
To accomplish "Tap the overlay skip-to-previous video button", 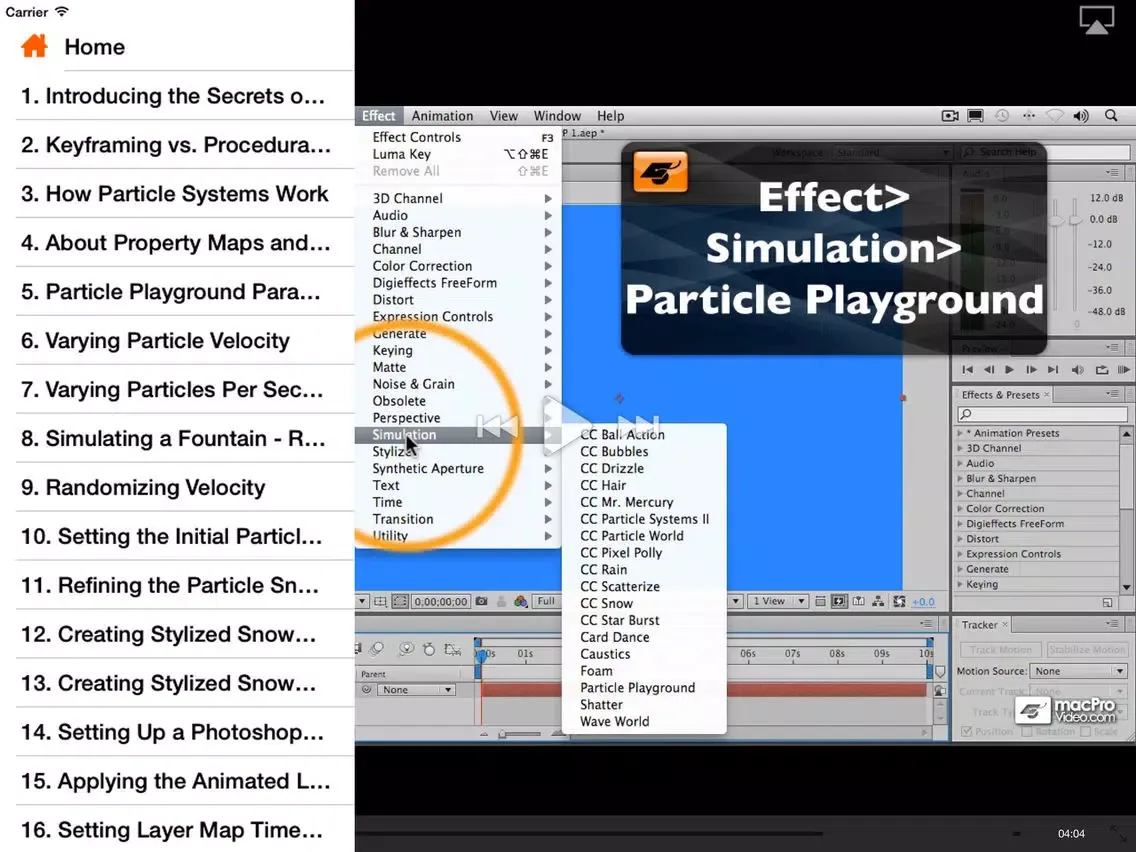I will click(498, 427).
